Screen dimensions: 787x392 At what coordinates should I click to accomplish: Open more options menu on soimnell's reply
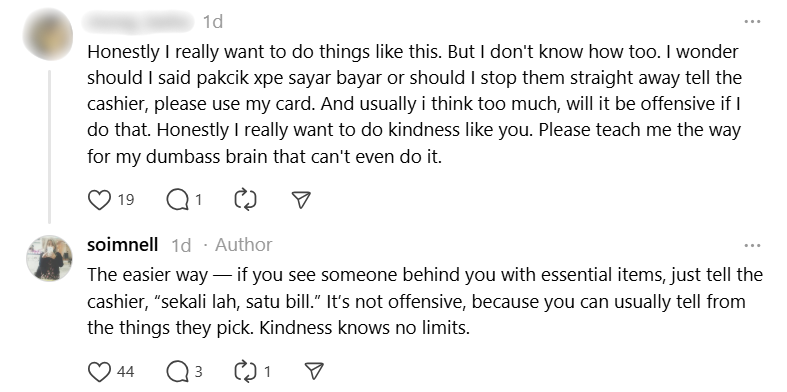(752, 245)
